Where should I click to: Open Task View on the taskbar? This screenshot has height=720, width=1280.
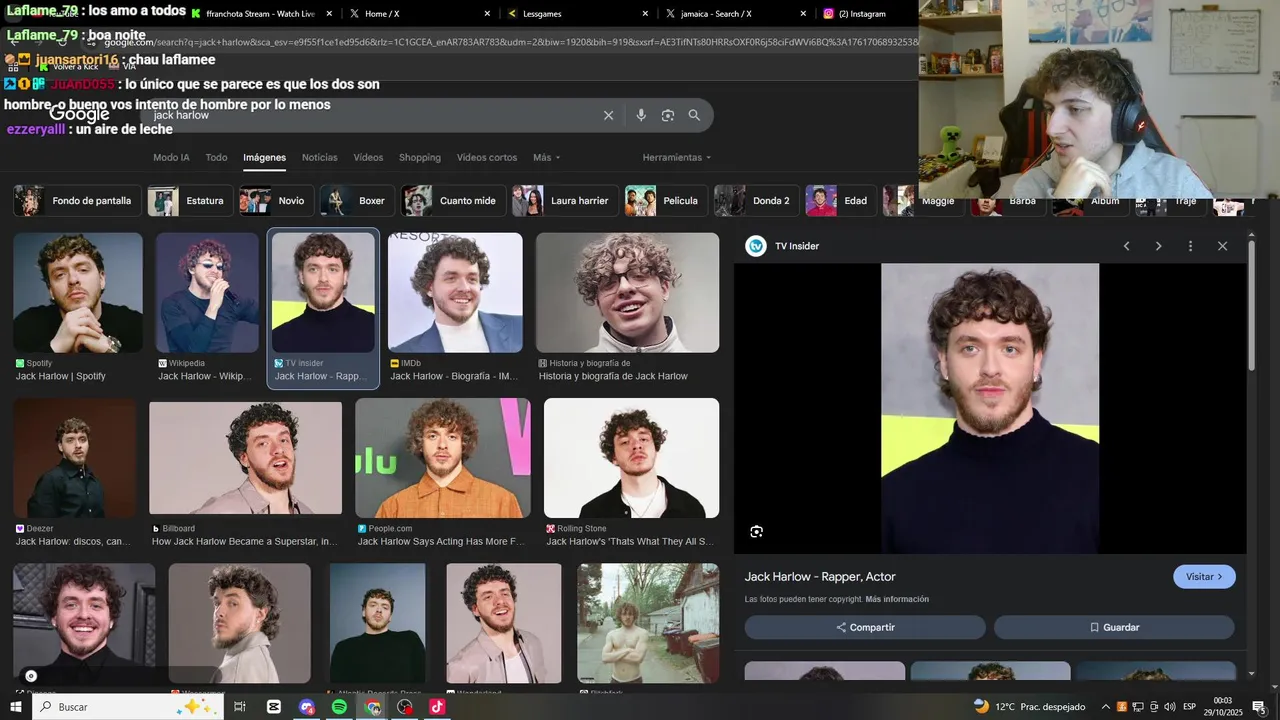pyautogui.click(x=240, y=707)
